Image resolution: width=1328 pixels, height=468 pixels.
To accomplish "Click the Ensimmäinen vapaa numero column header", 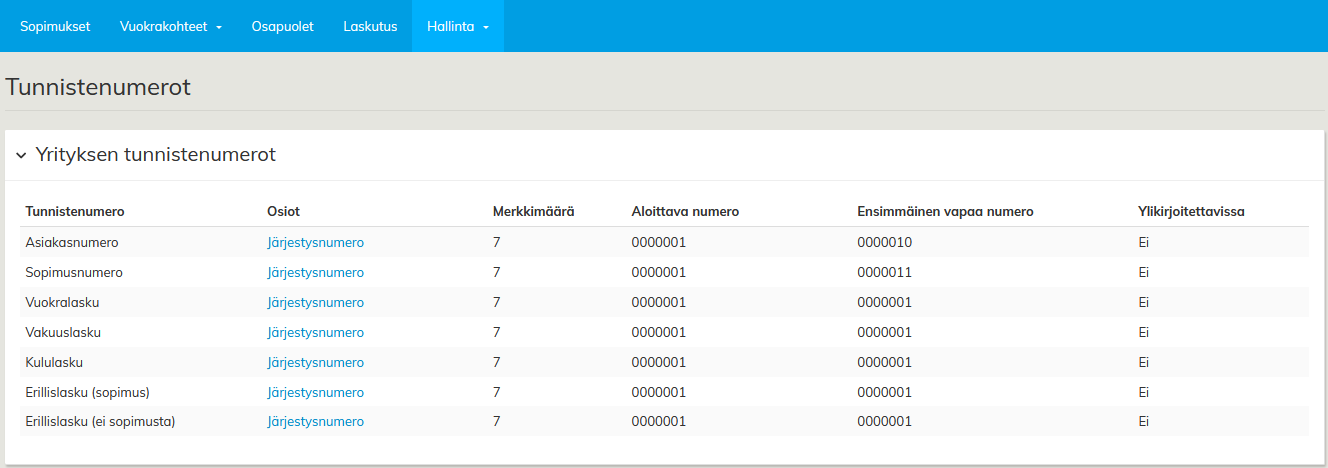I will 945,211.
